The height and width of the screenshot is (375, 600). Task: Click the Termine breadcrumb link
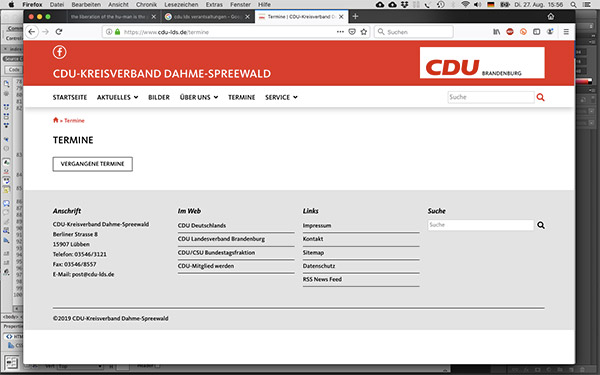tap(74, 121)
